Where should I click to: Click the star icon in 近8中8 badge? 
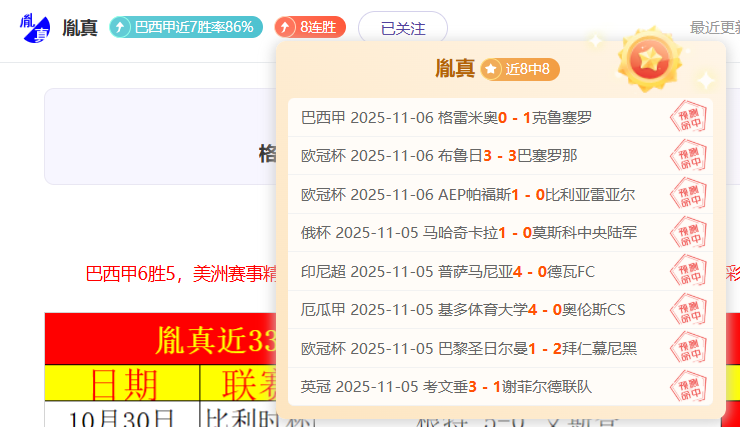tap(492, 69)
